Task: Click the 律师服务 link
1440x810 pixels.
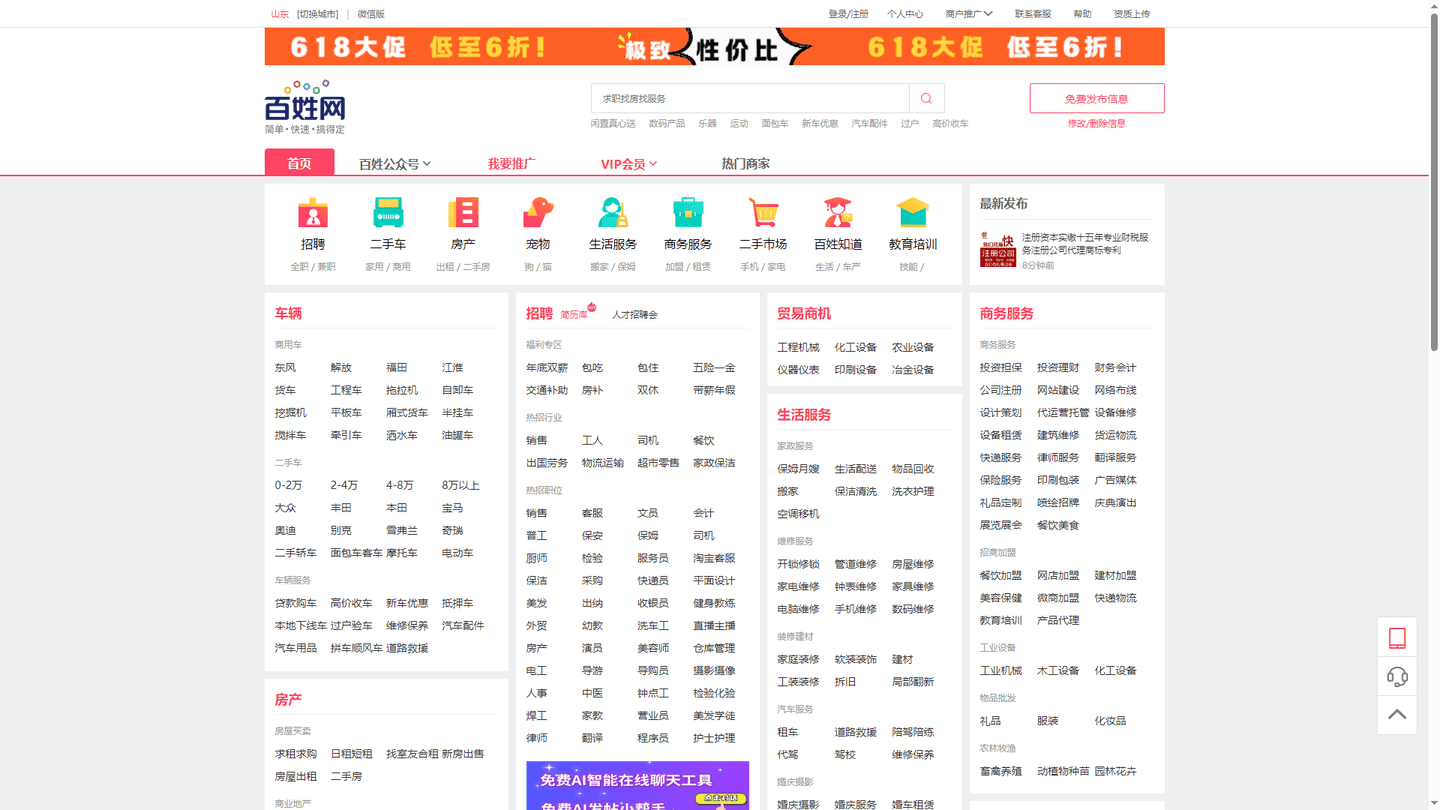Action: (x=1058, y=458)
